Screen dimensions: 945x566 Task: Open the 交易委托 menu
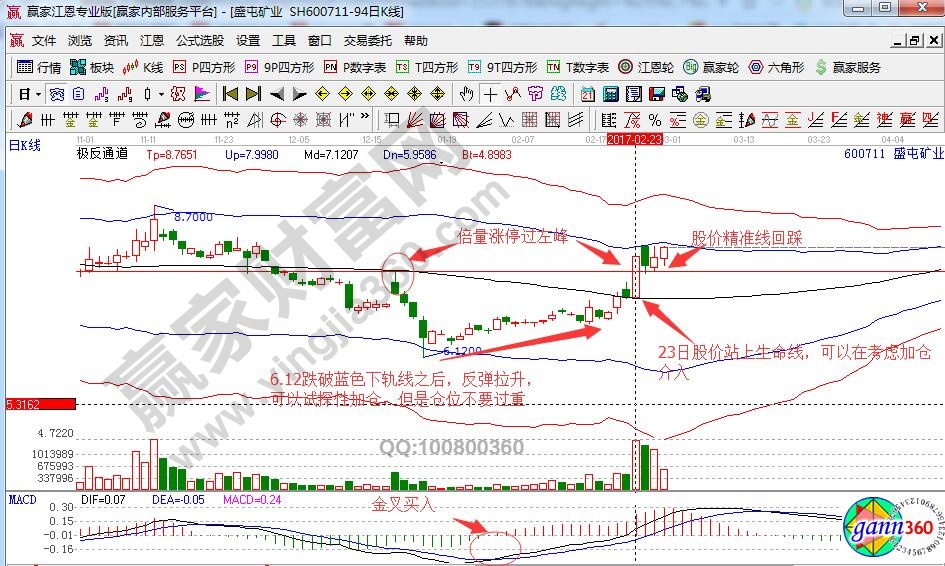pos(368,41)
